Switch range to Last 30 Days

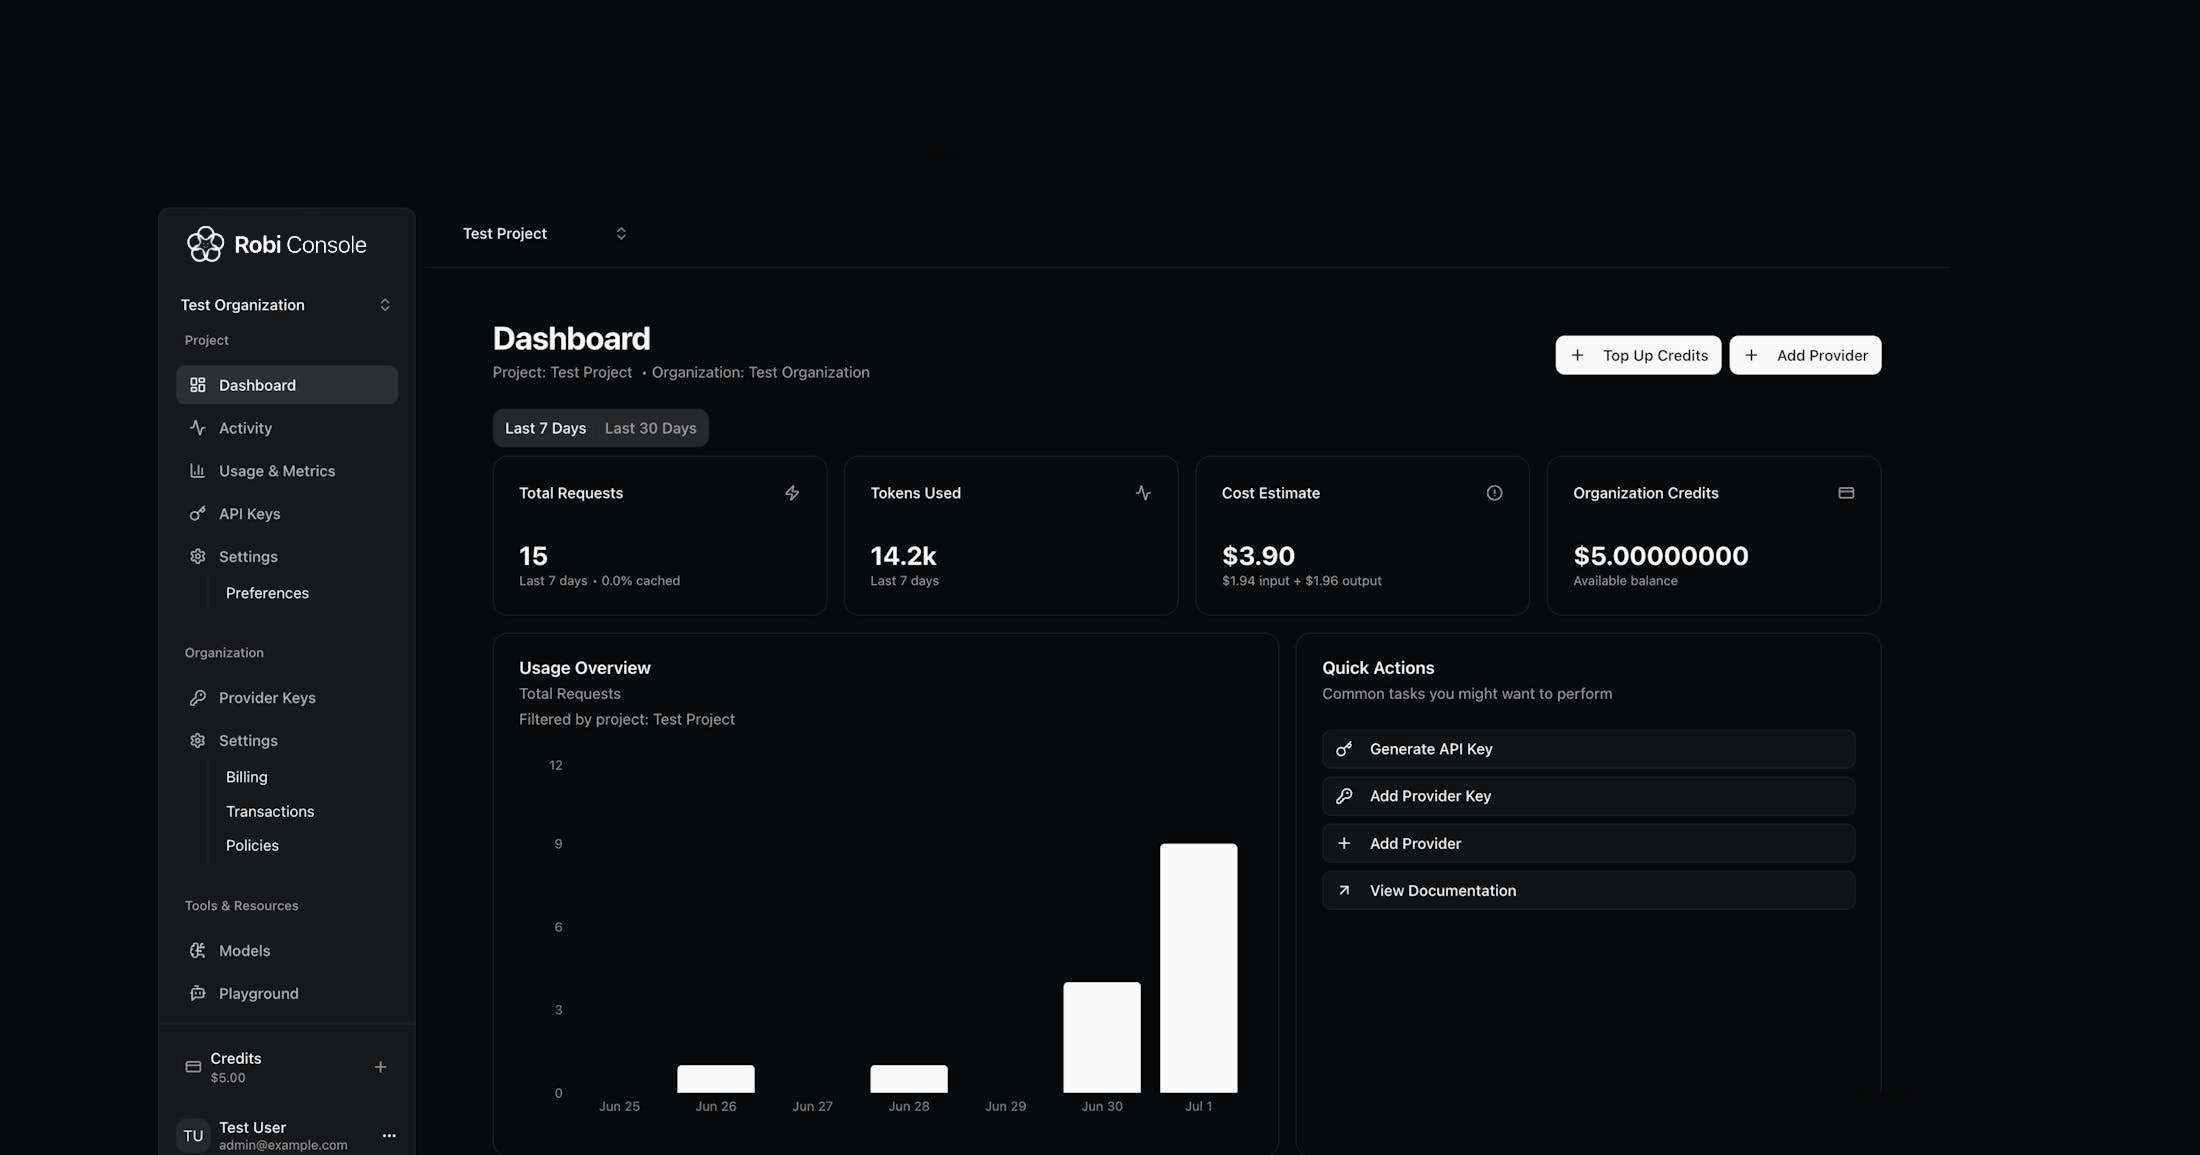point(650,428)
